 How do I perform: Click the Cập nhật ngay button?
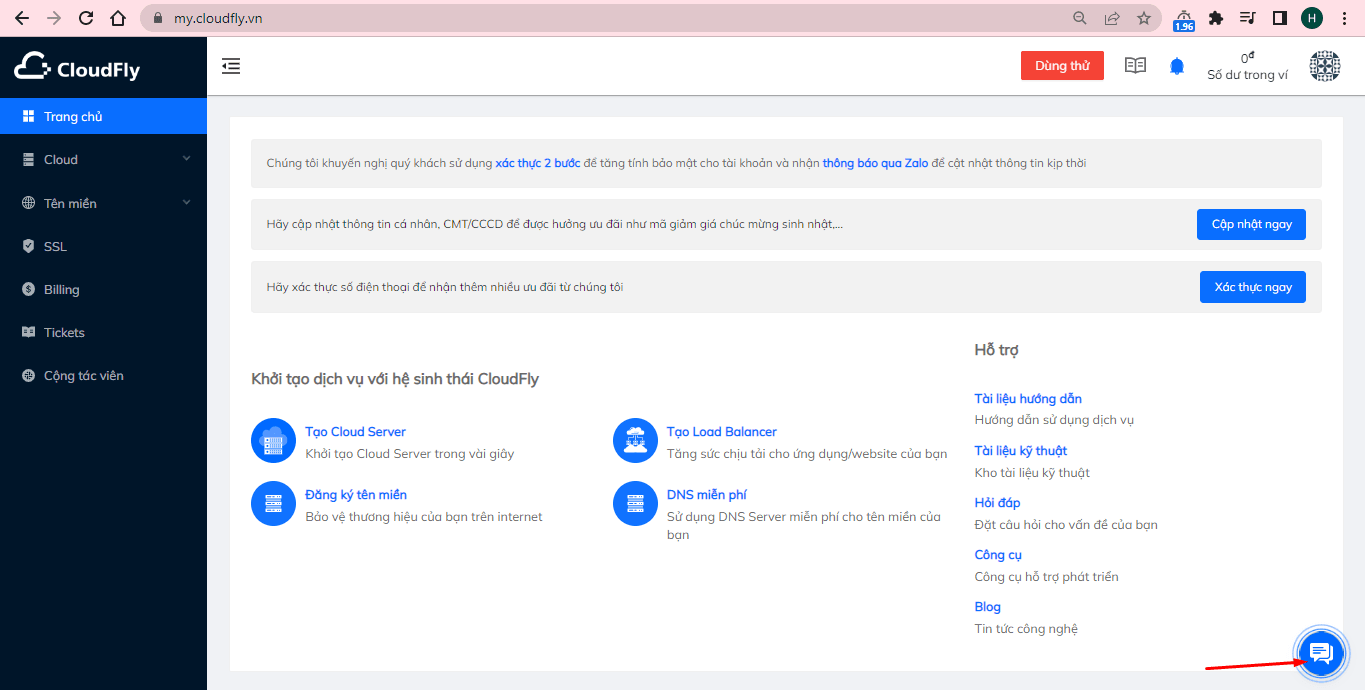1251,224
